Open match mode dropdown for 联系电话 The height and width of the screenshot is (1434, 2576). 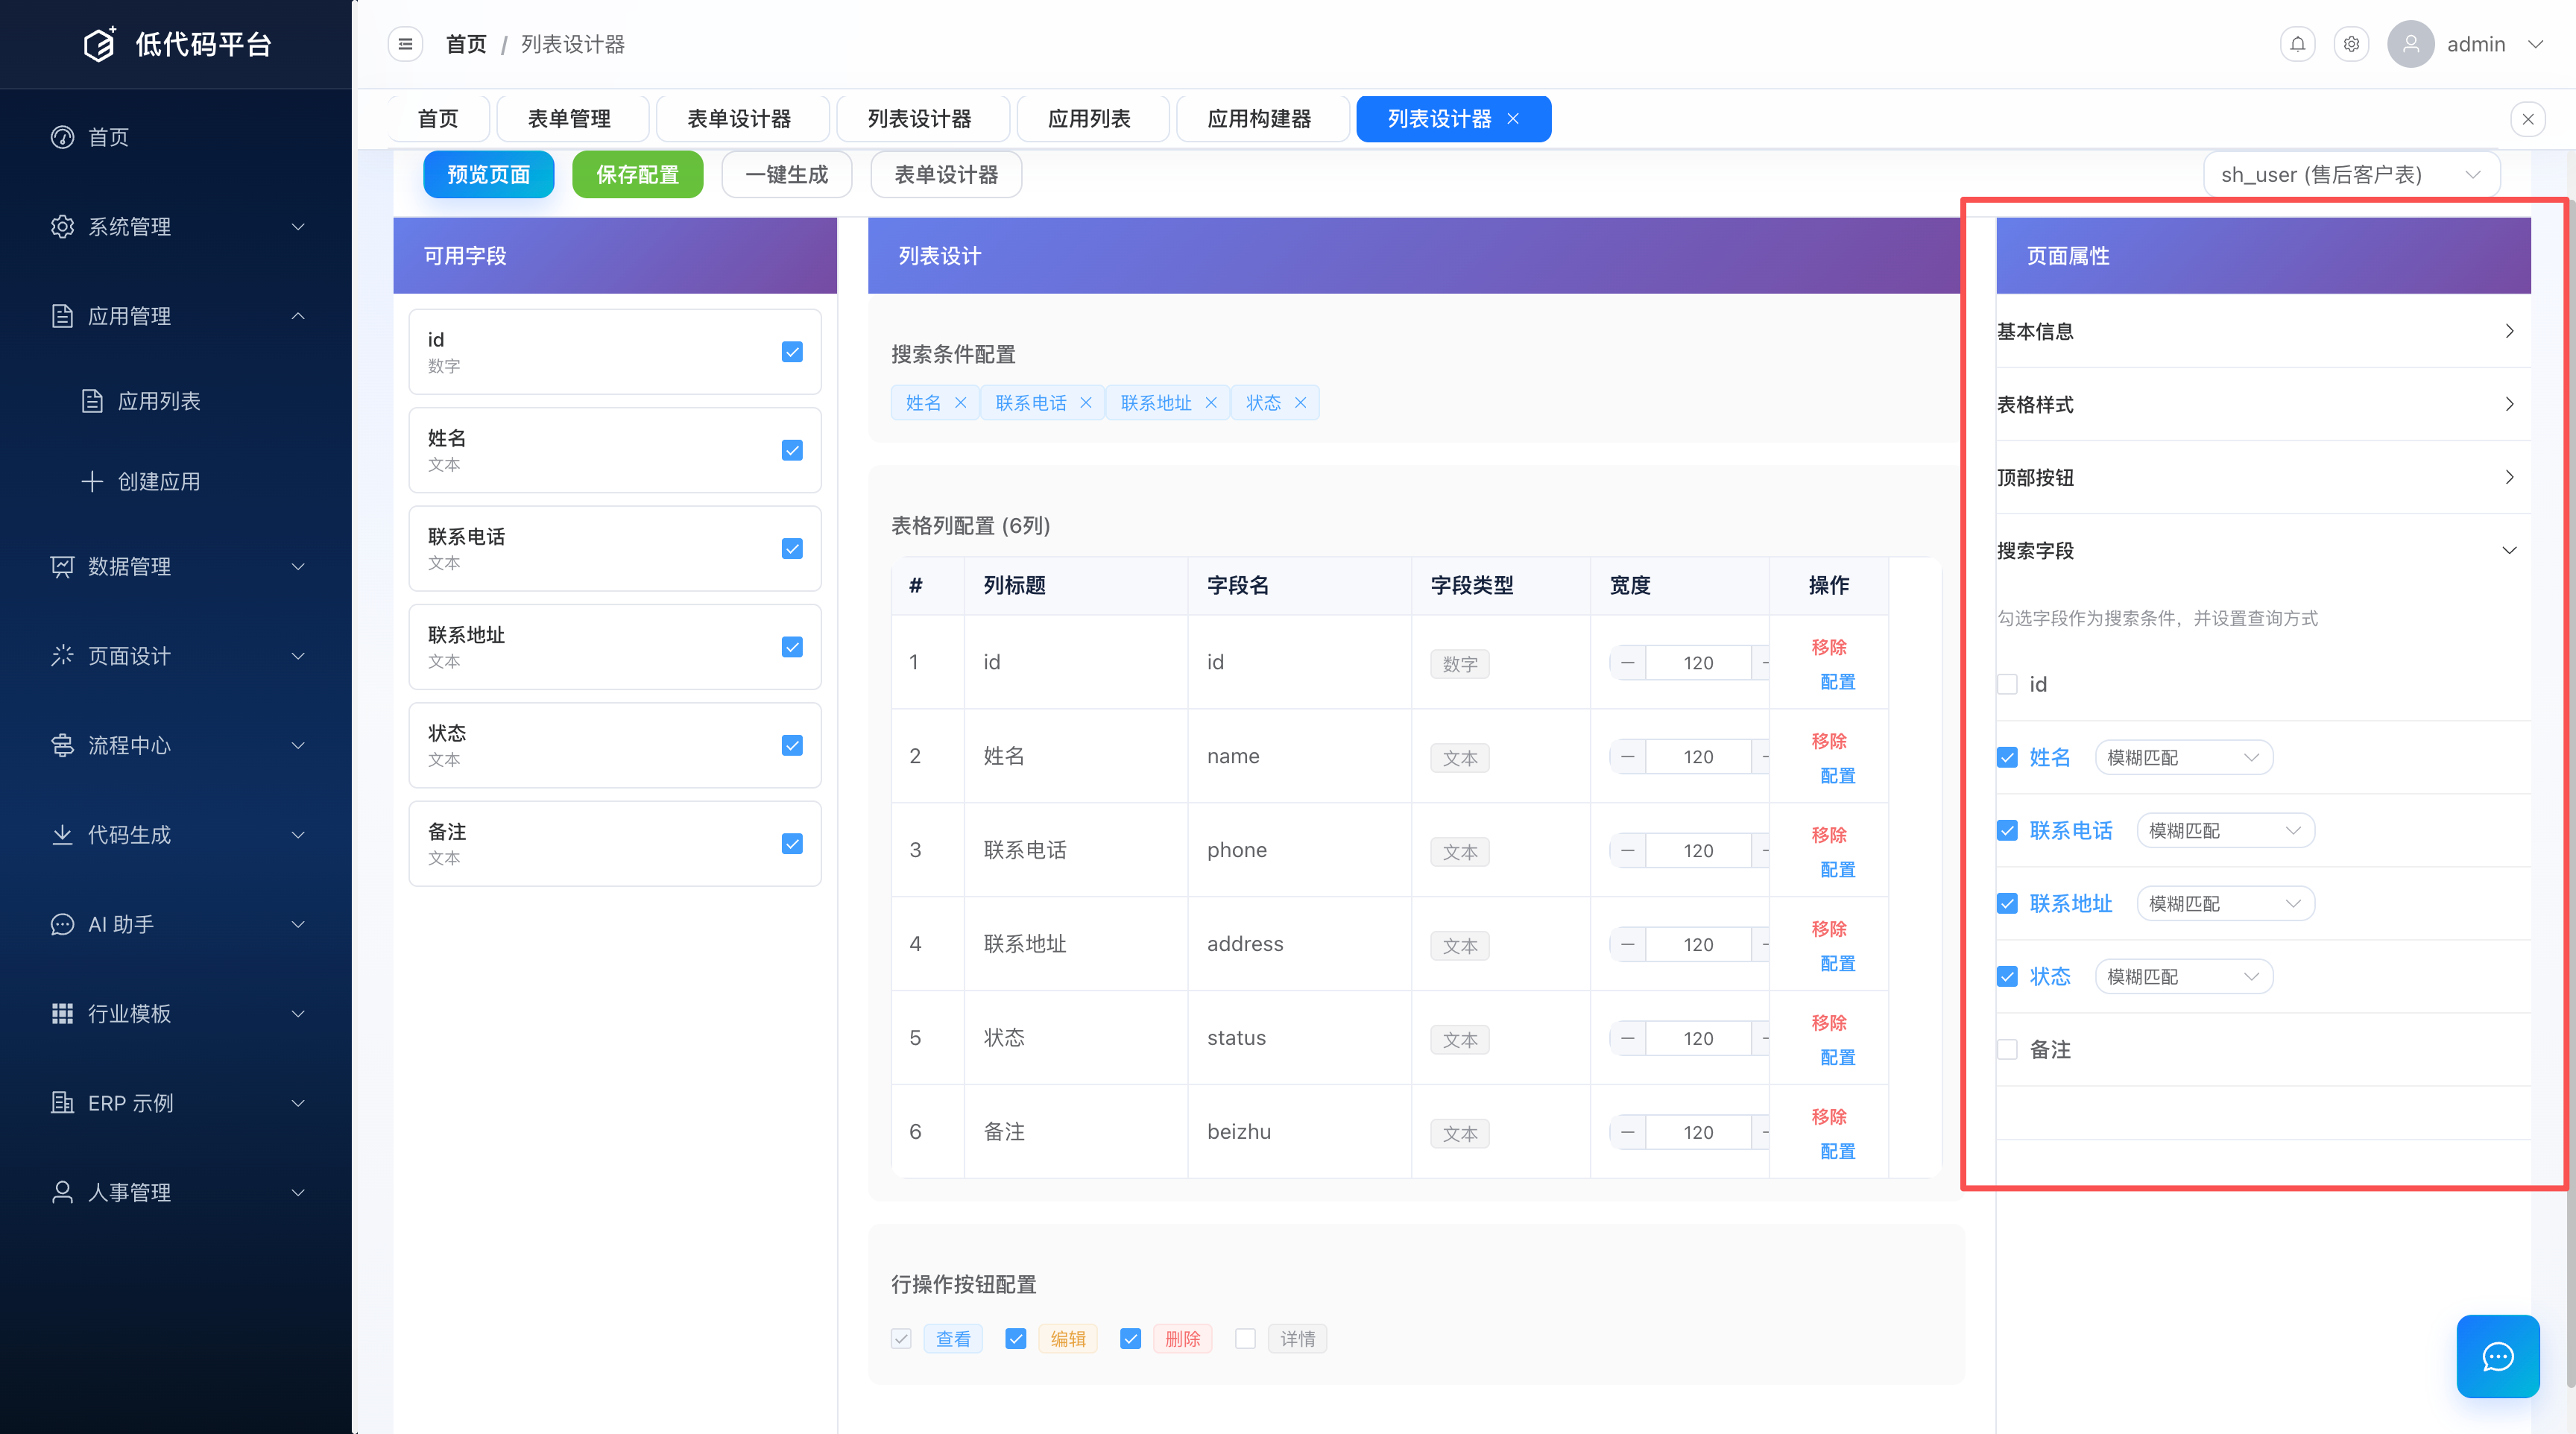2226,830
